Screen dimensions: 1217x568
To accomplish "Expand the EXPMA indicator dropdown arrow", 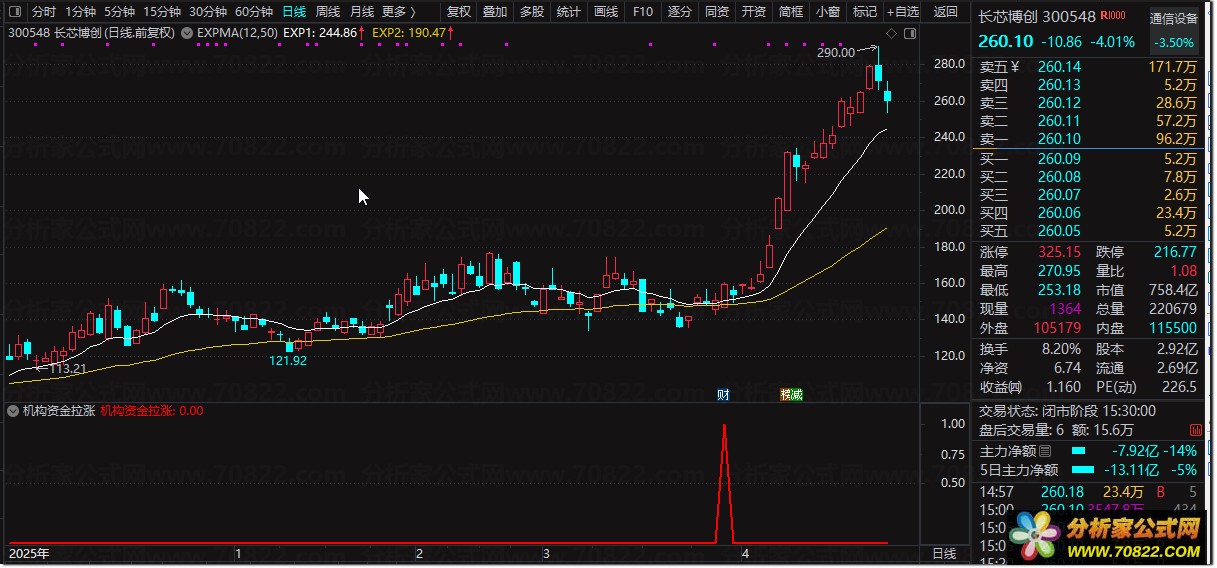I will [188, 33].
